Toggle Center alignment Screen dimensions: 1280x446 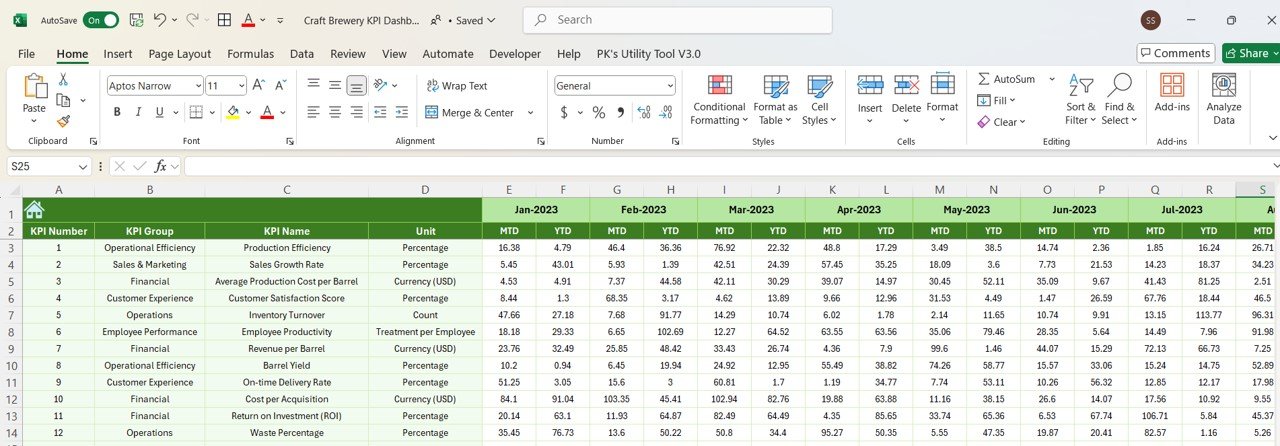[x=335, y=112]
